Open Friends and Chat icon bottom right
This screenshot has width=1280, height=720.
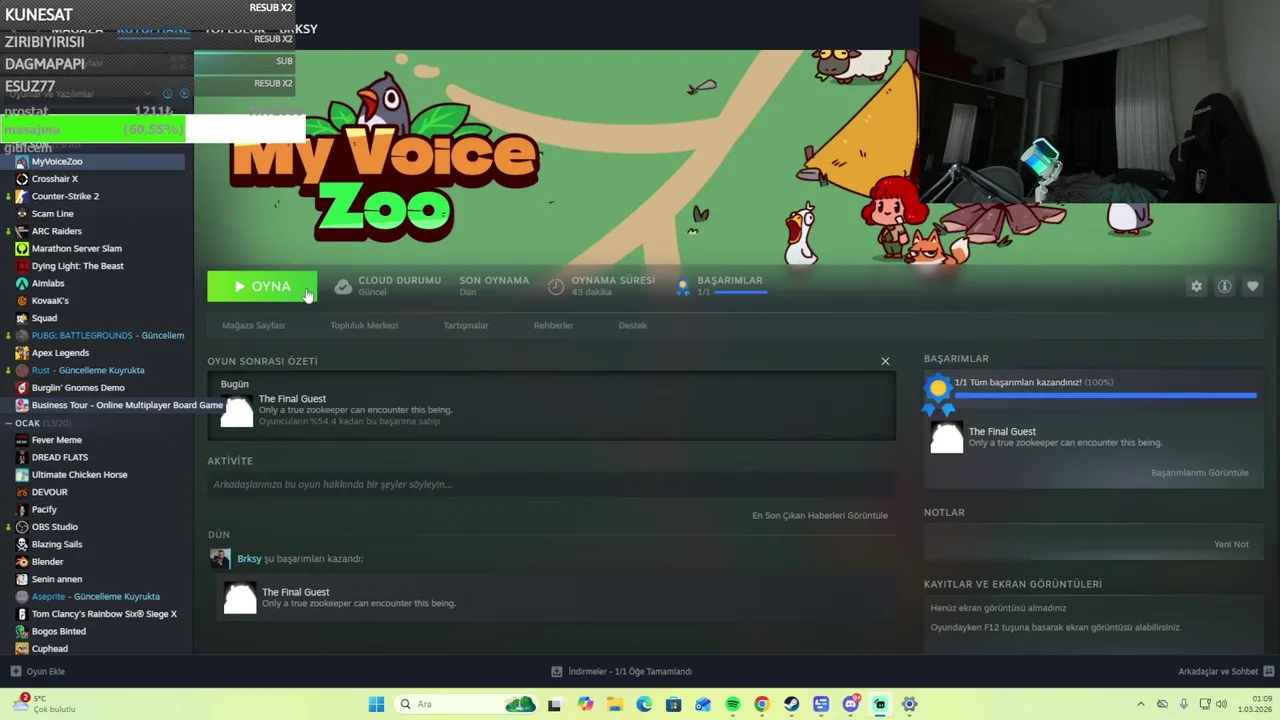(x=1269, y=671)
